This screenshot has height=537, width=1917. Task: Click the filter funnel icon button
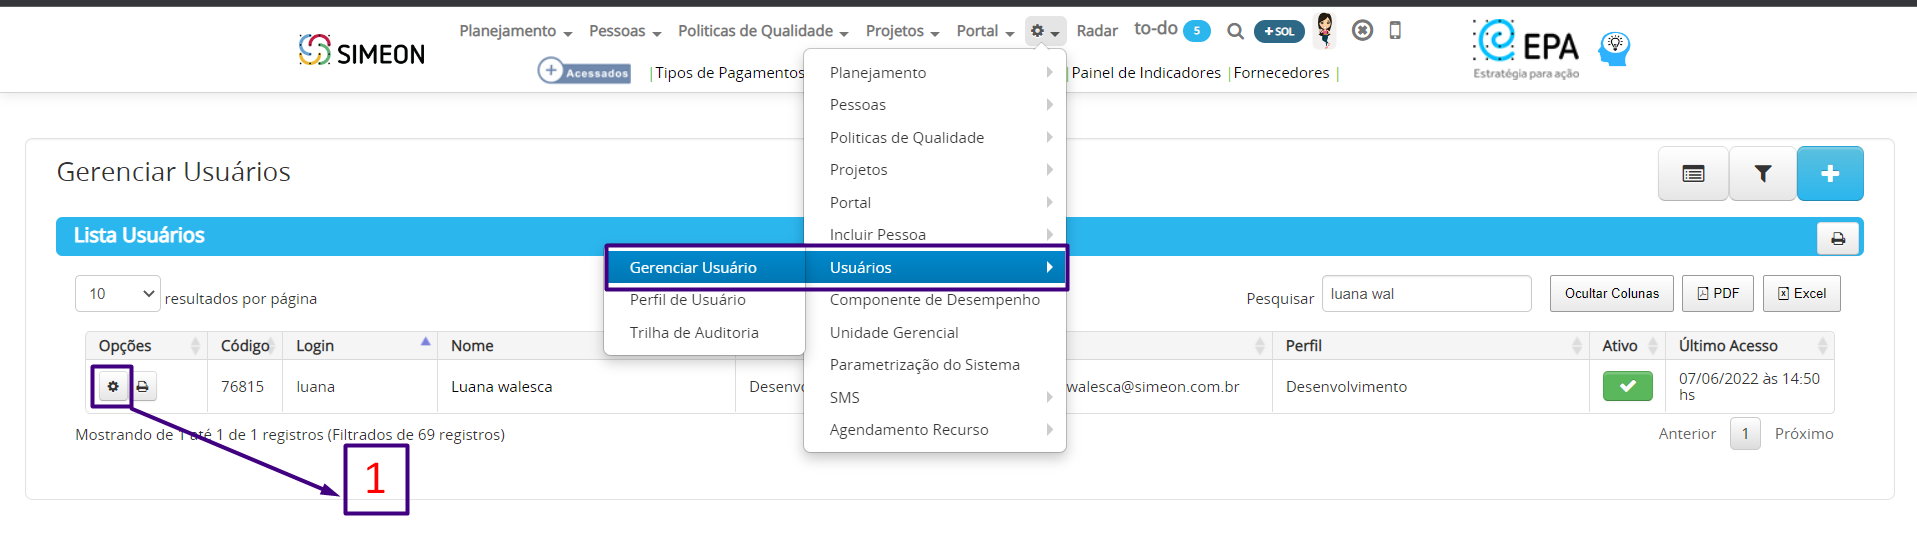pos(1762,174)
